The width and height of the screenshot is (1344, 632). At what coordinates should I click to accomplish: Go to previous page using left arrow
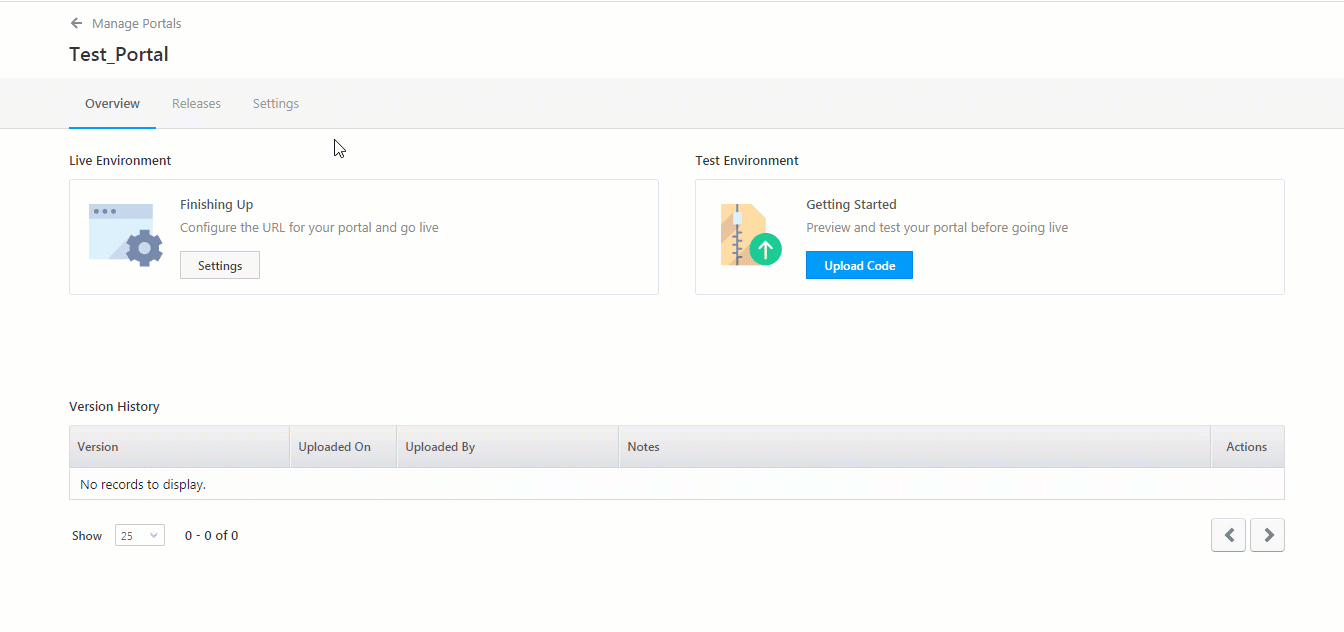pyautogui.click(x=1228, y=535)
